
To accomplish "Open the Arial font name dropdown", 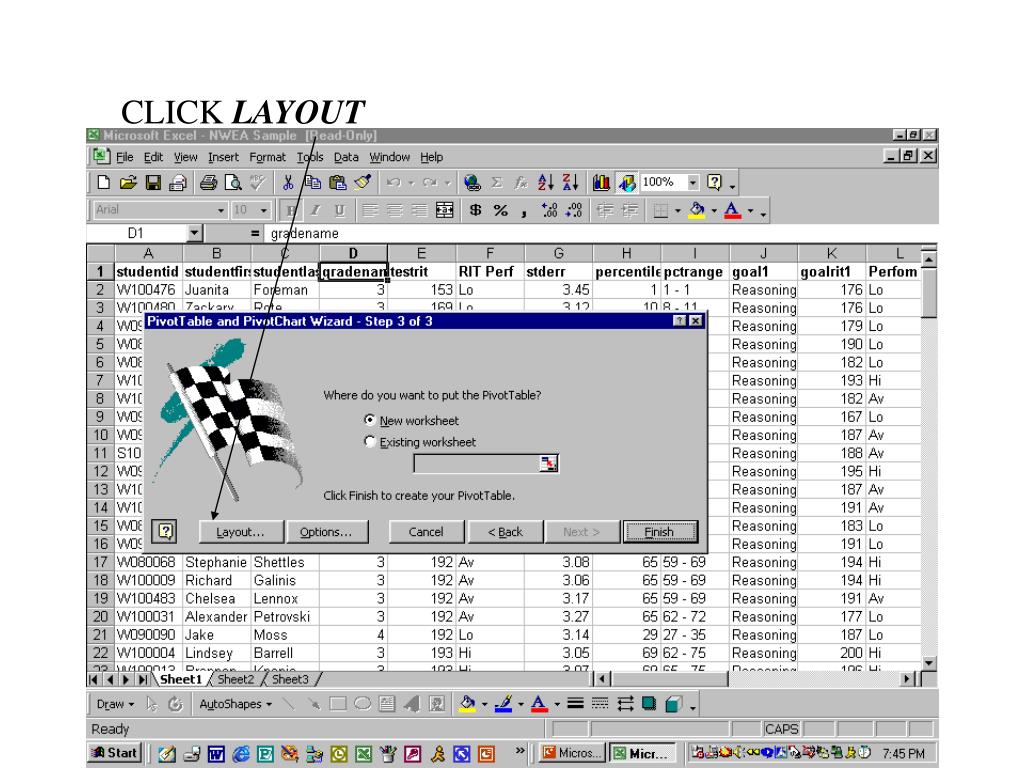I will point(221,210).
